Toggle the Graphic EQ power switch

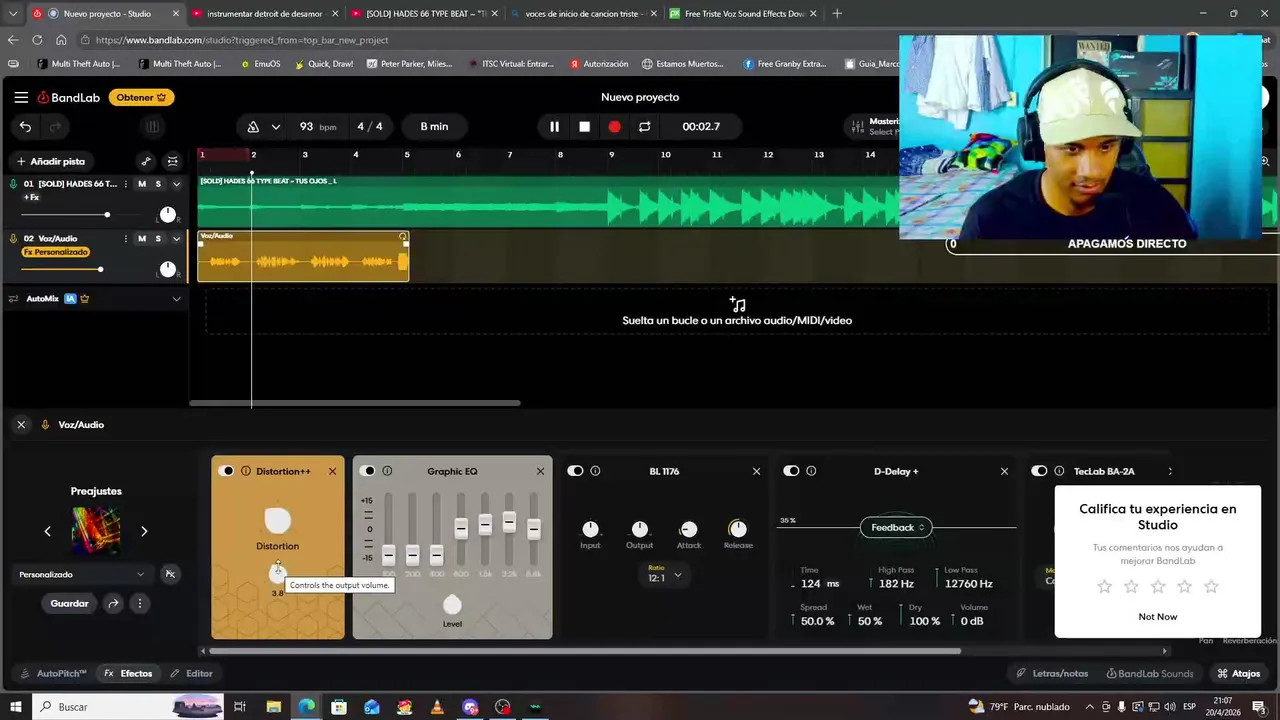coord(368,471)
